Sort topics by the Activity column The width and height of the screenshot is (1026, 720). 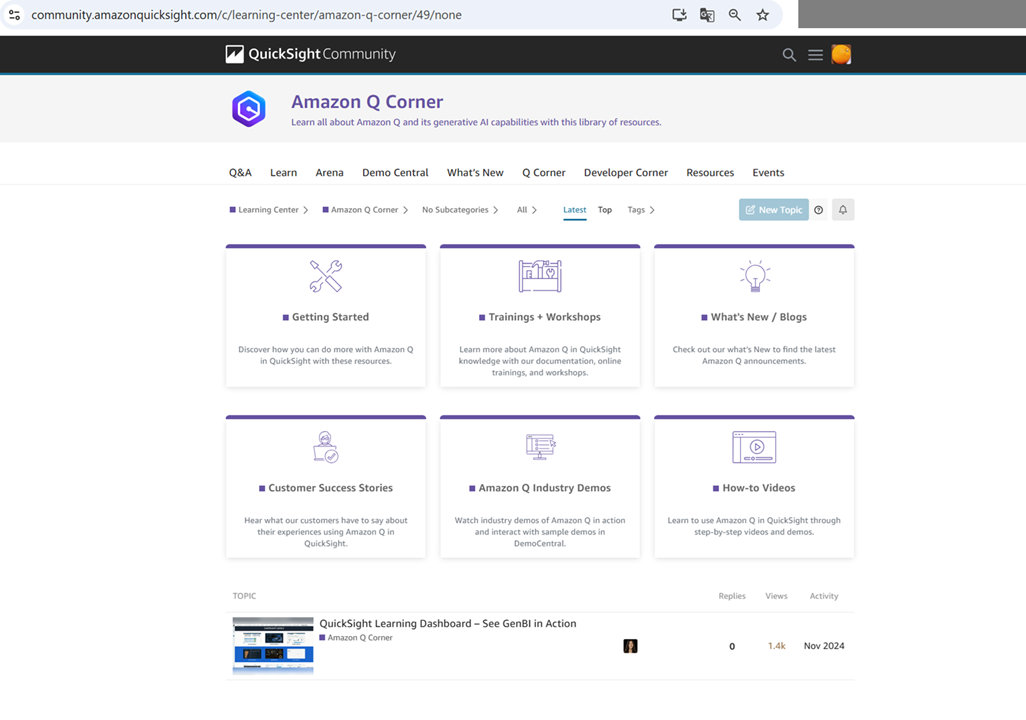tap(824, 596)
